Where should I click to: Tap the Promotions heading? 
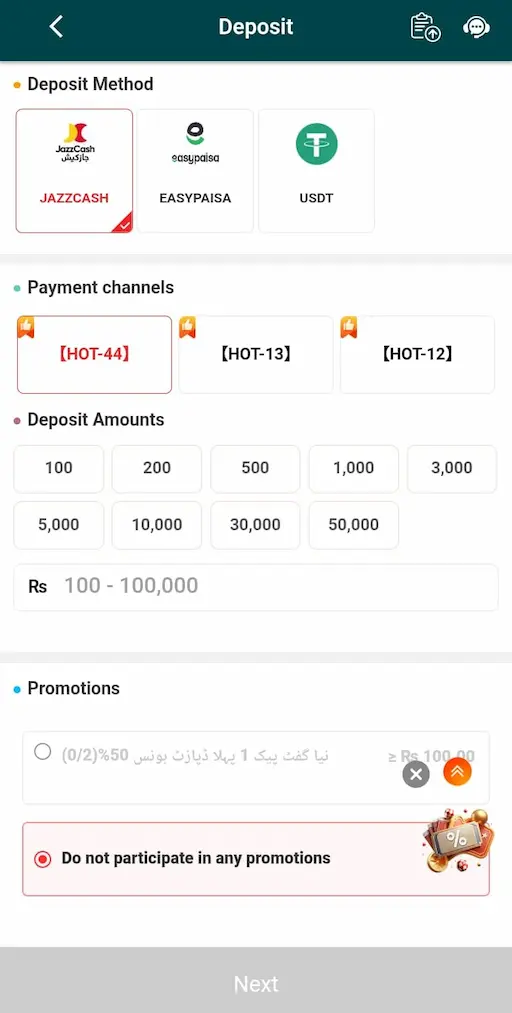click(74, 689)
